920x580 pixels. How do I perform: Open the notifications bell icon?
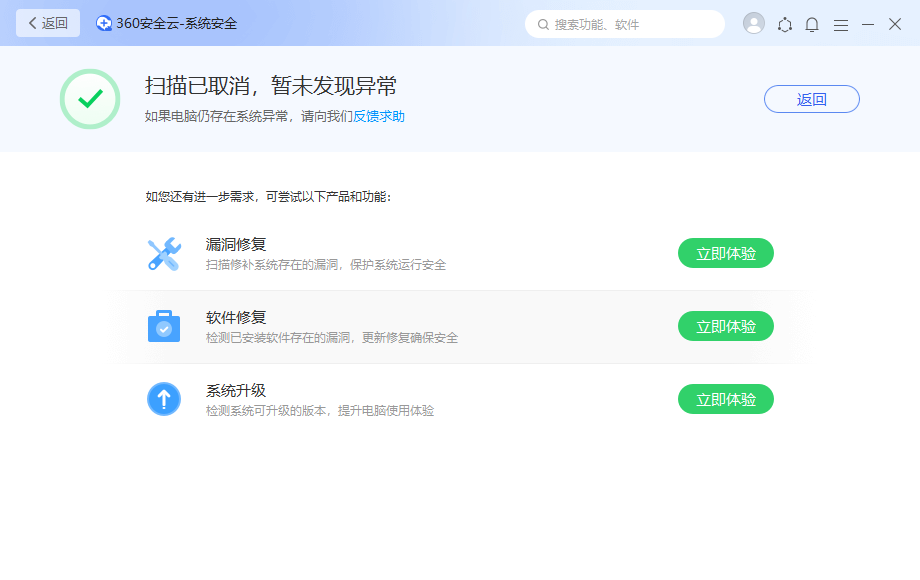[812, 25]
